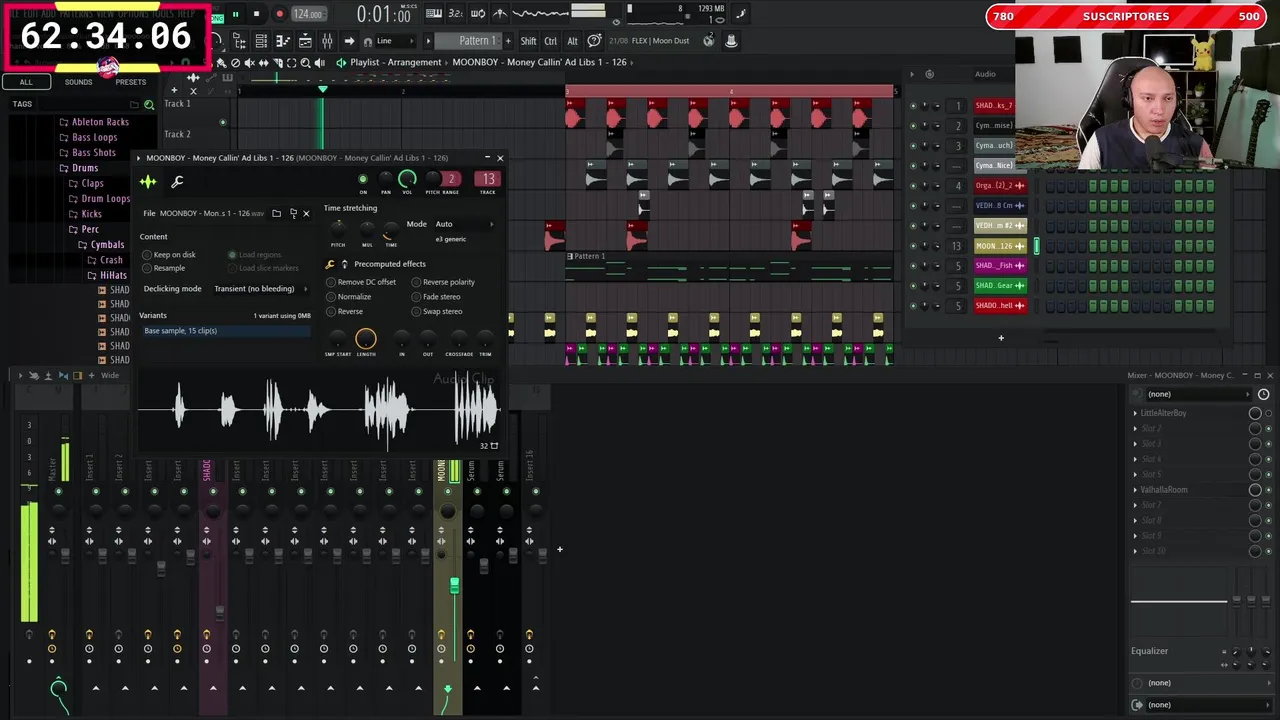Pause playback with the green transport button
The width and height of the screenshot is (1280, 720).
pyautogui.click(x=235, y=14)
